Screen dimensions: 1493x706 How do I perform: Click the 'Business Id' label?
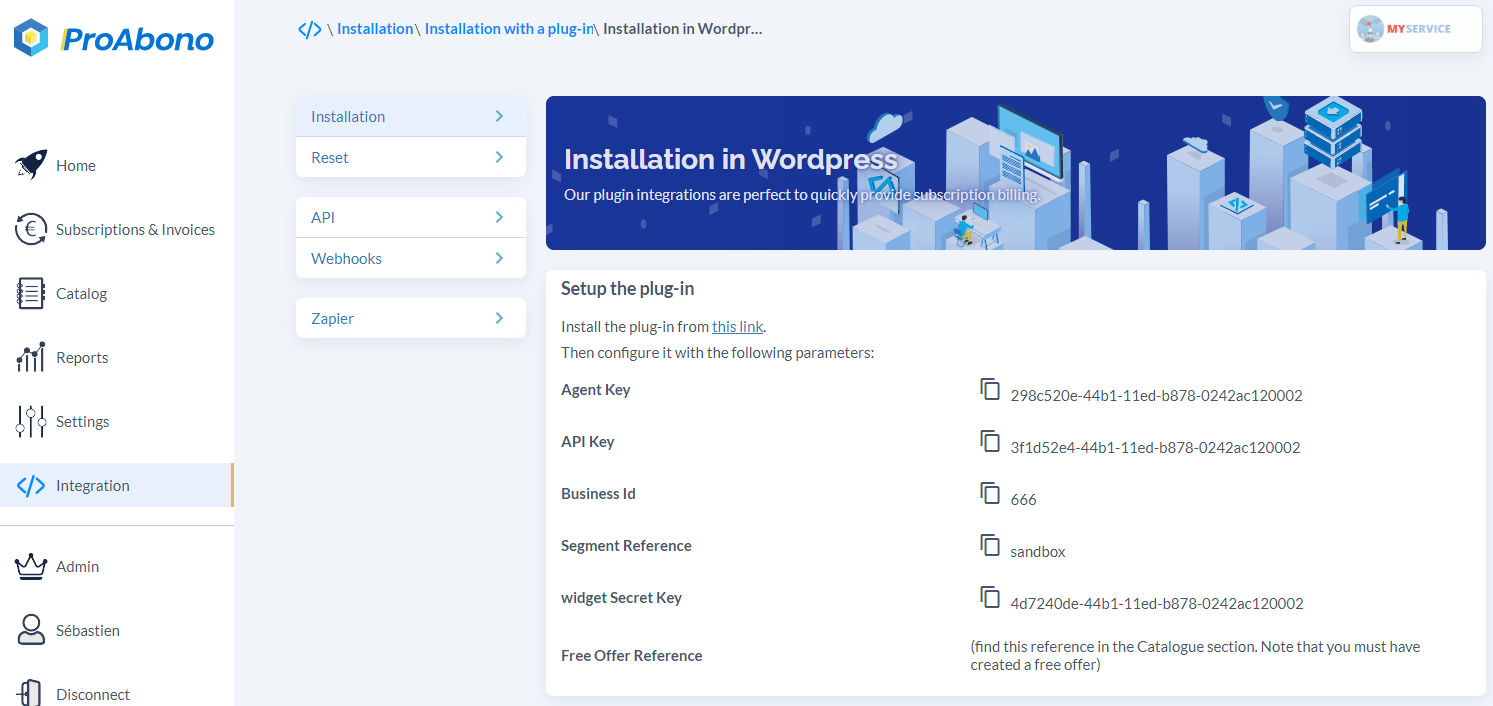598,494
